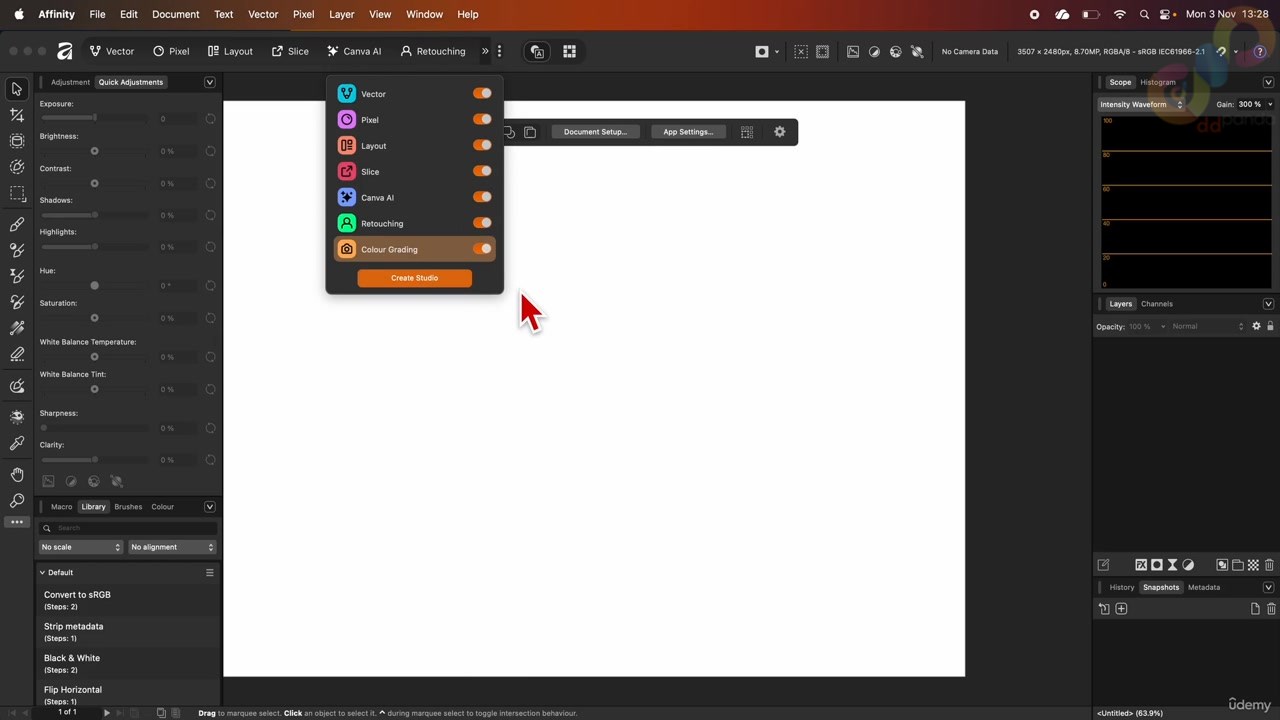
Task: Toggle the Colour Grading studio switch
Action: (x=483, y=249)
